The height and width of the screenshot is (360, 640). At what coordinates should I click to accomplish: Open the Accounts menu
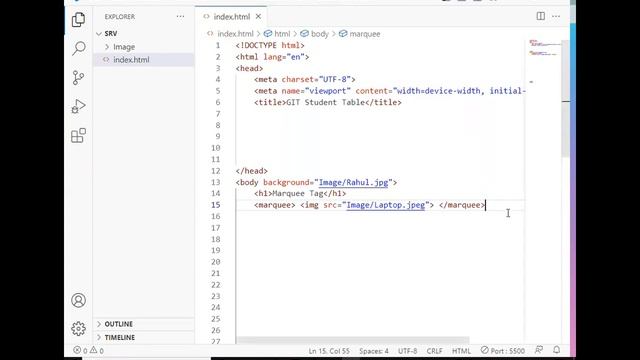point(78,300)
